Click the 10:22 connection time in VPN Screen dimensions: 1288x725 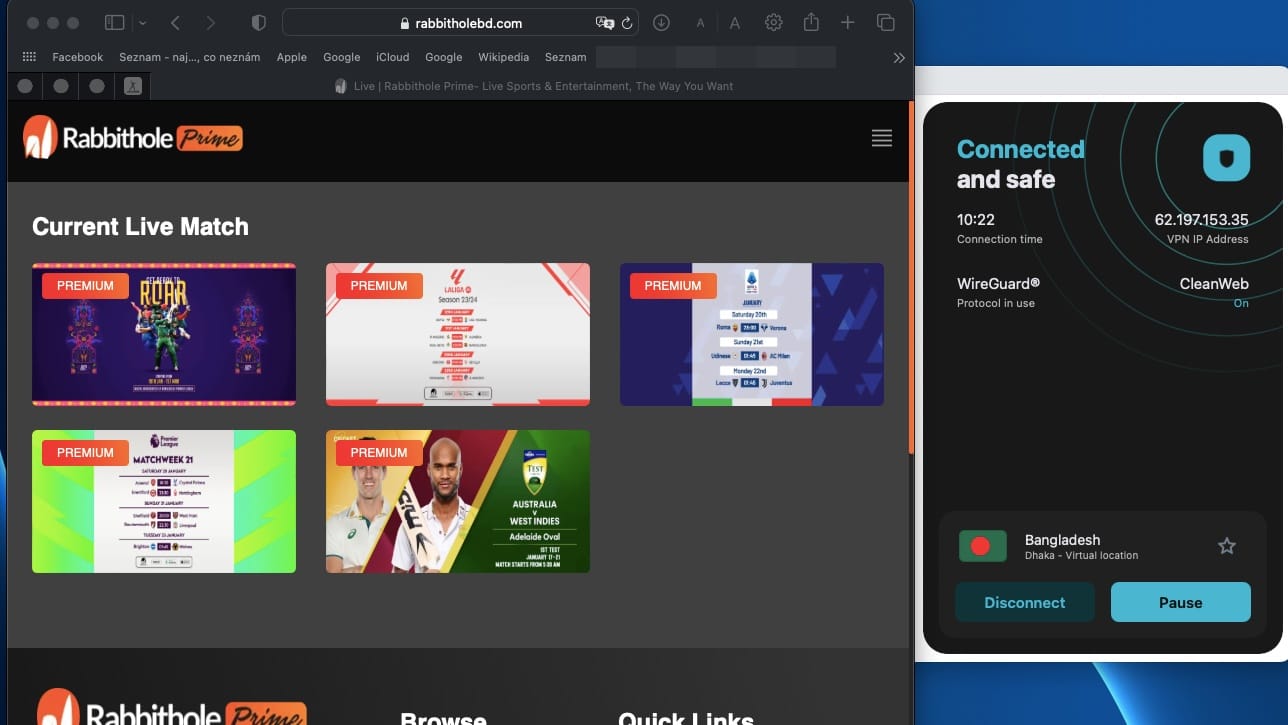point(976,220)
